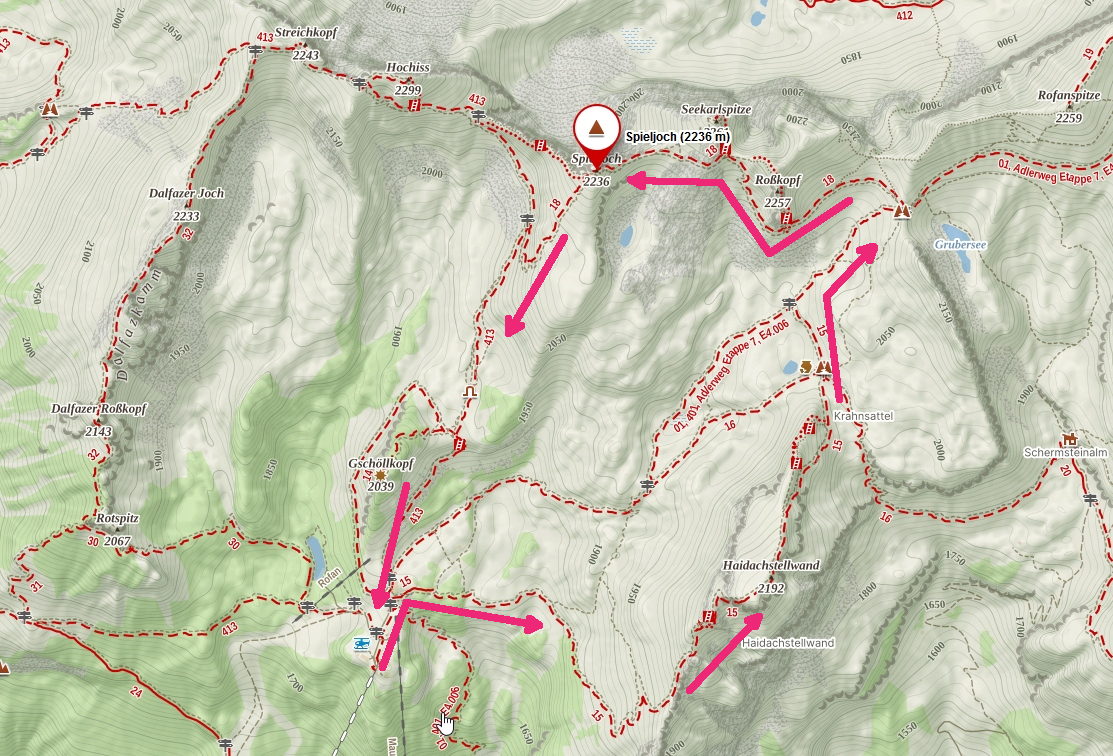
Task: Click the cave symbol on trail 413
Action: click(x=469, y=391)
